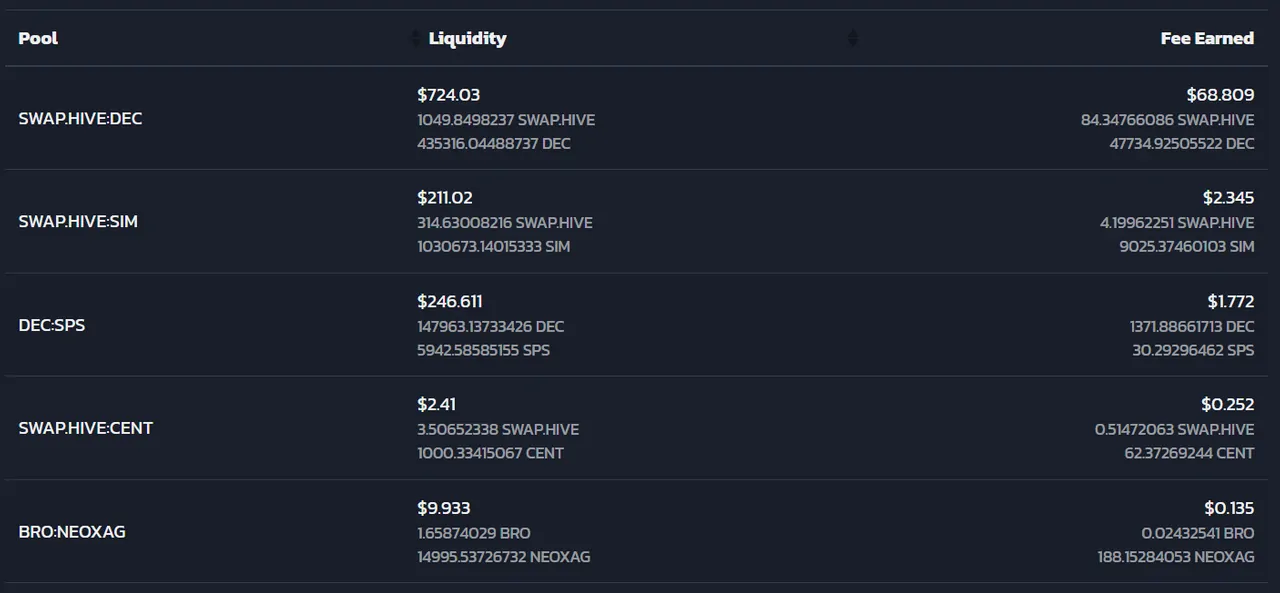Click the $724.03 liquidity value
The width and height of the screenshot is (1280, 593).
[448, 95]
